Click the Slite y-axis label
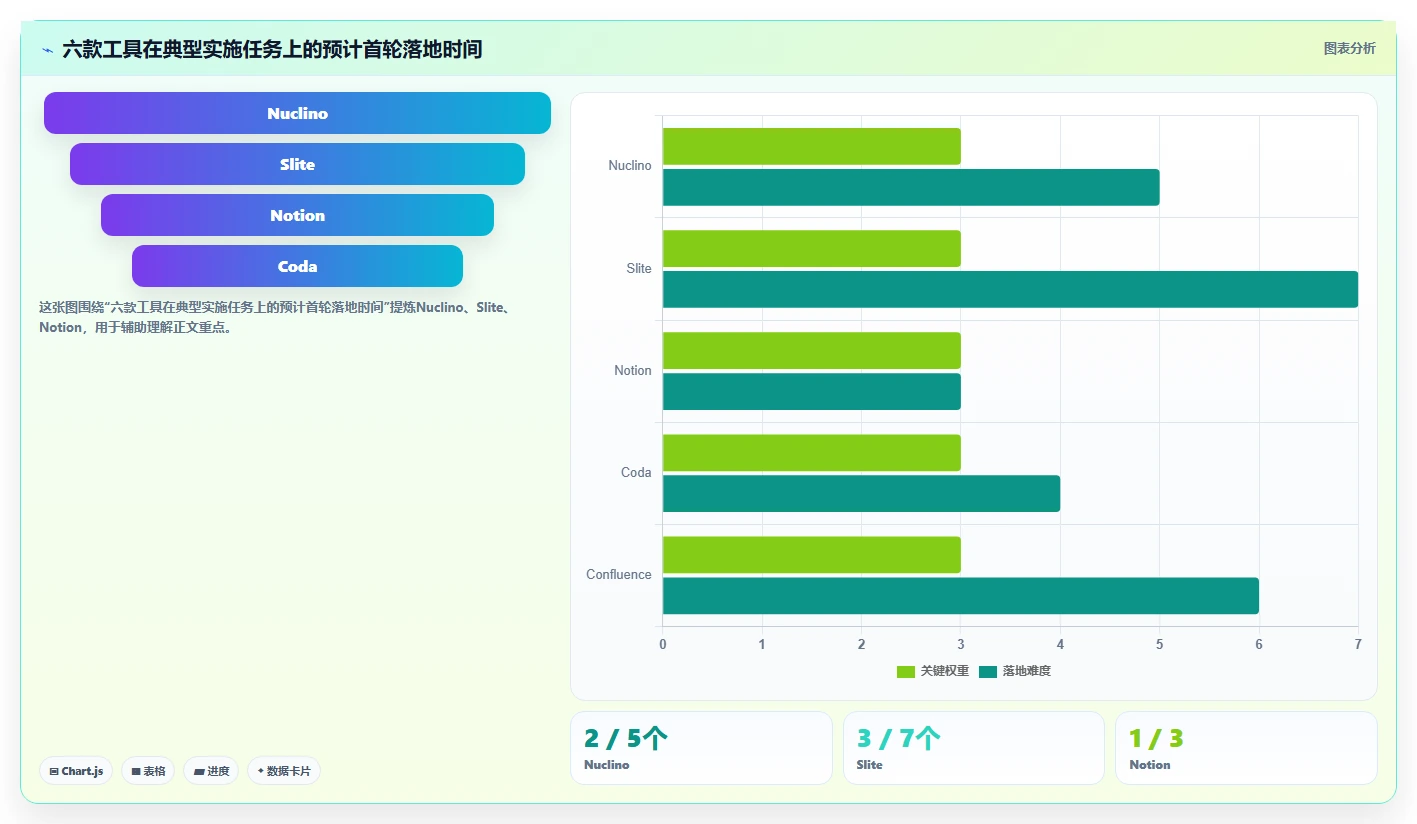1417x824 pixels. click(x=639, y=268)
